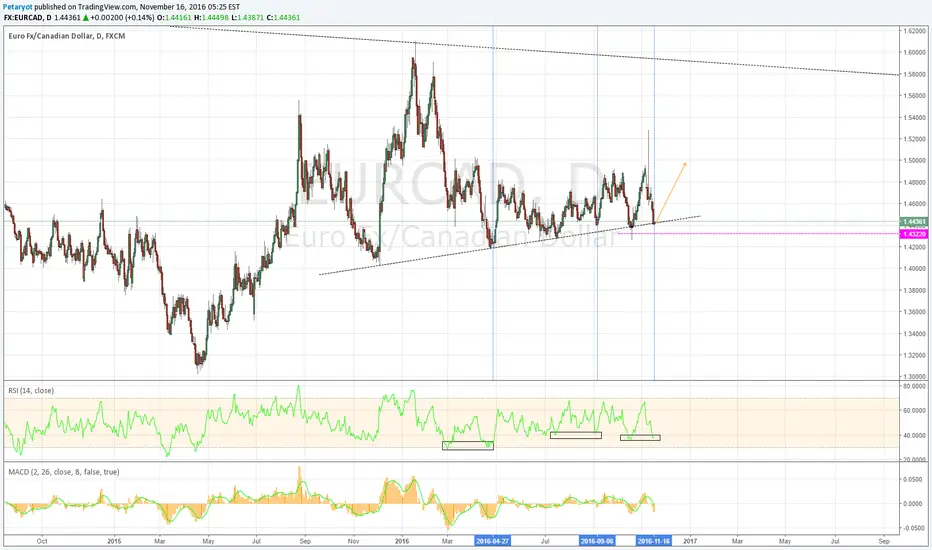The height and width of the screenshot is (550, 932).
Task: Click the 2015 label on time axis
Action: click(114, 541)
